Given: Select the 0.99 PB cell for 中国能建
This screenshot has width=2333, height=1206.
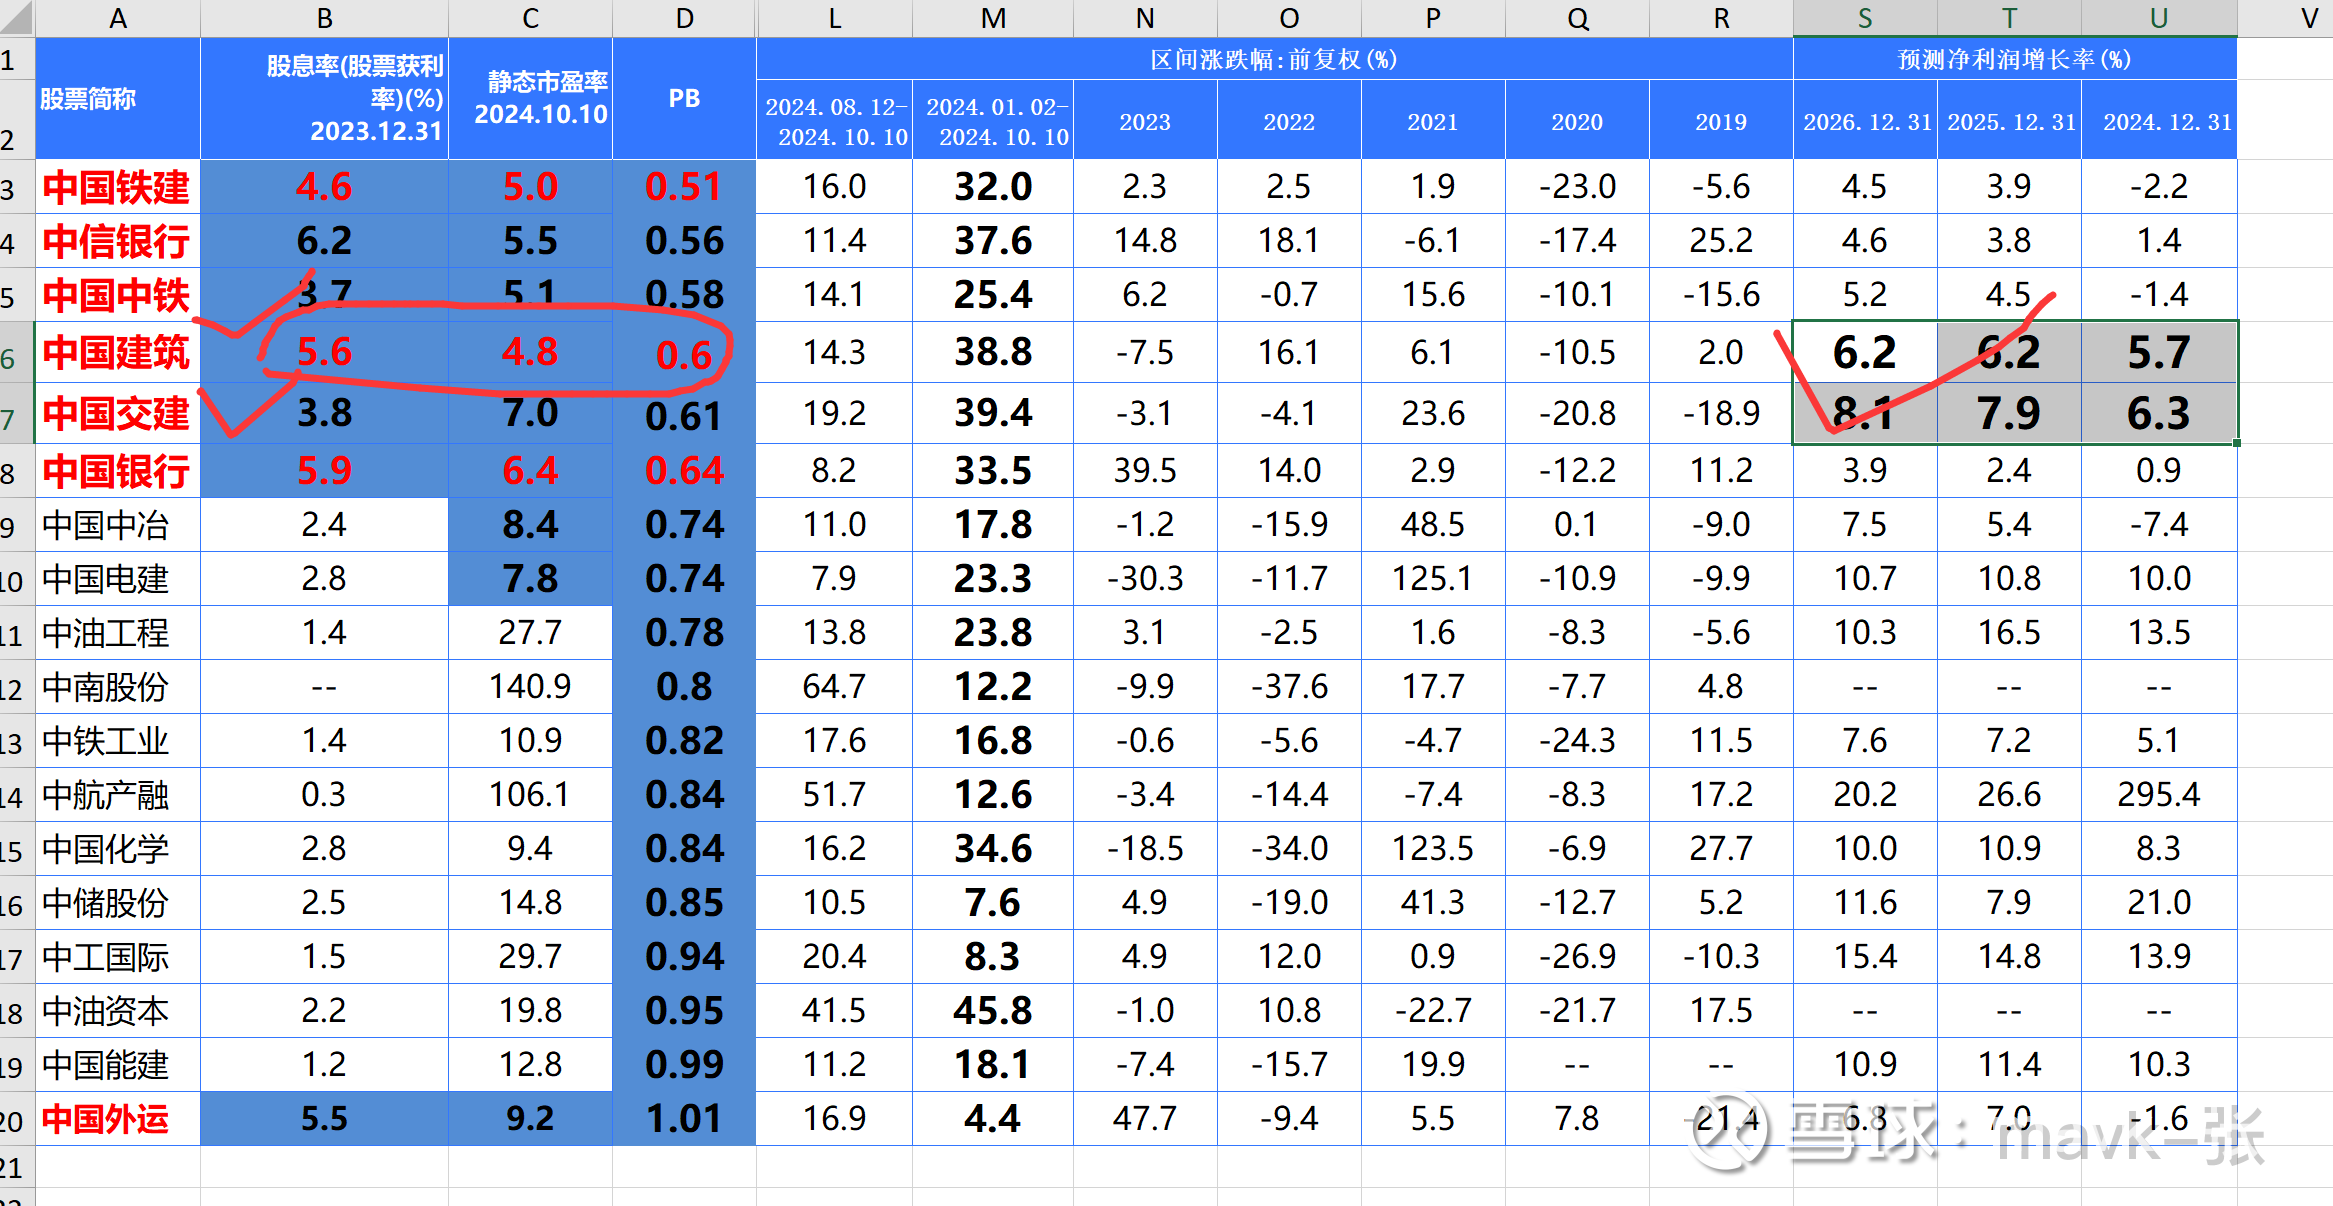Looking at the screenshot, I should tap(684, 1065).
